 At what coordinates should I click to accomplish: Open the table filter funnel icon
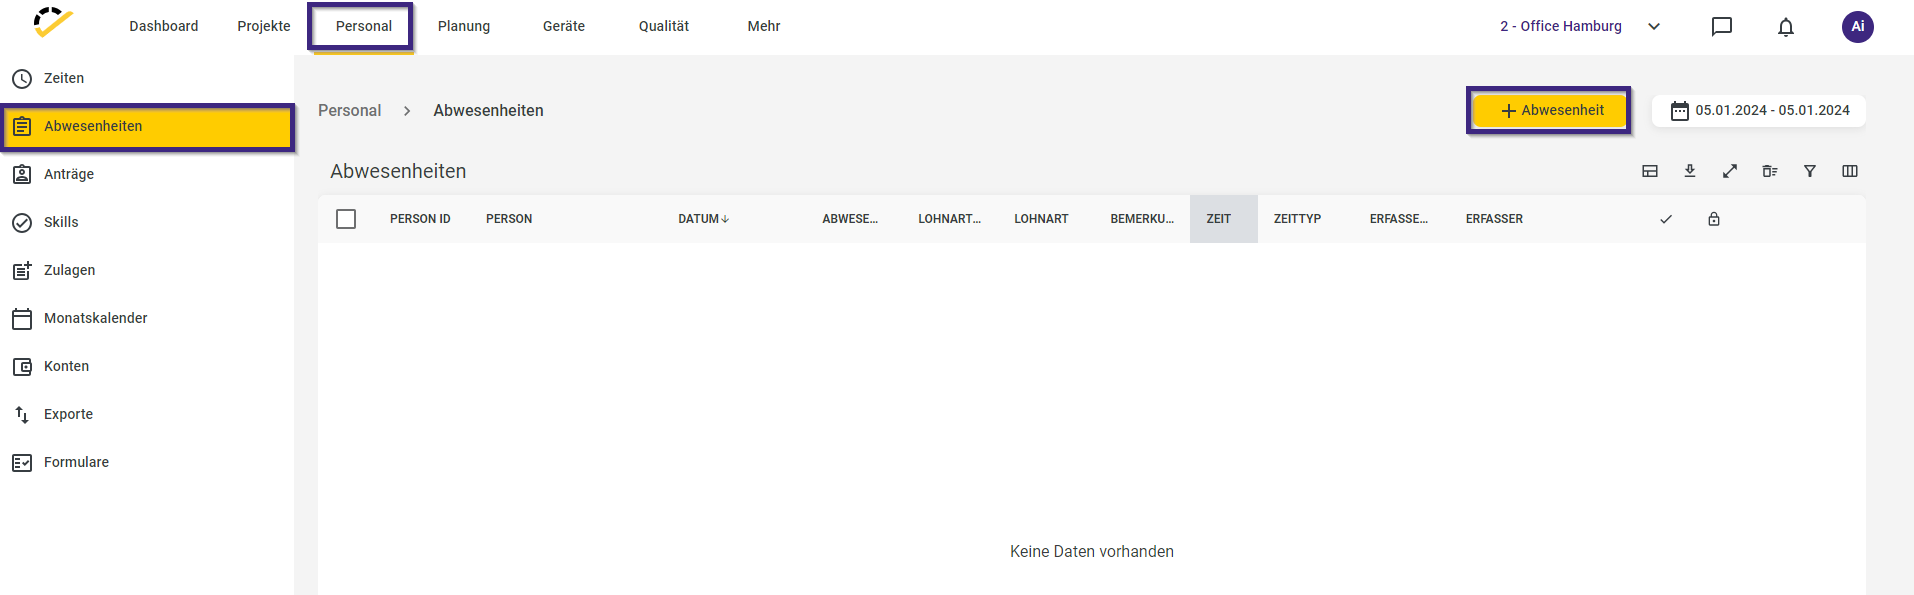click(1809, 171)
